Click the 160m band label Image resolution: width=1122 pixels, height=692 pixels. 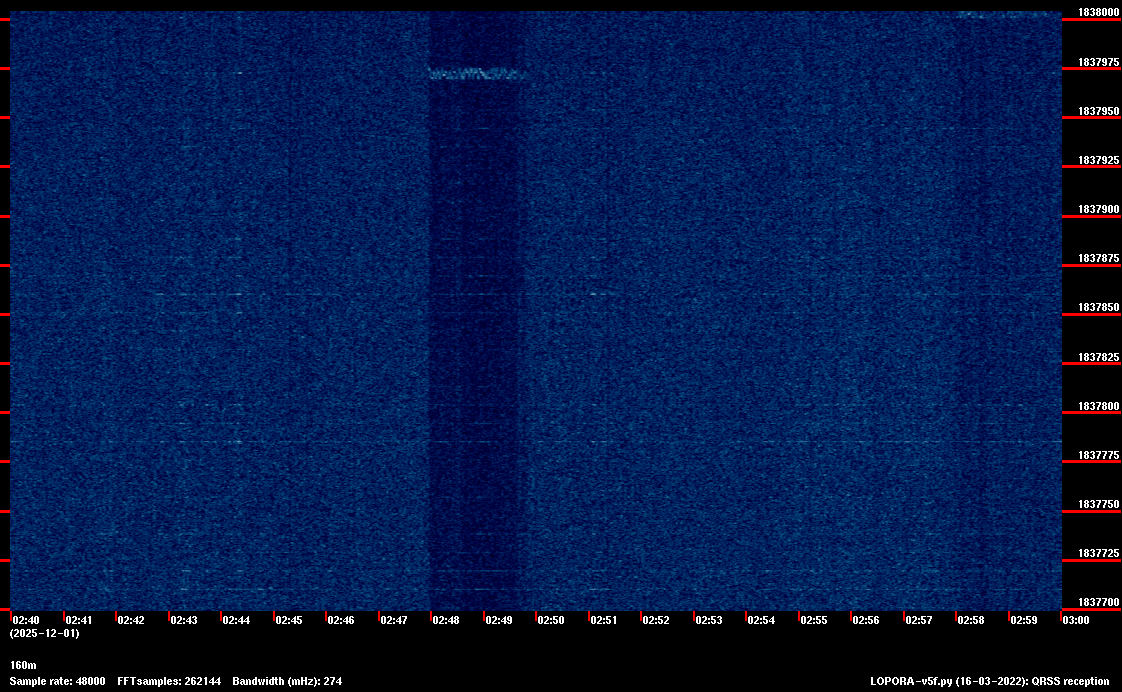[23, 665]
